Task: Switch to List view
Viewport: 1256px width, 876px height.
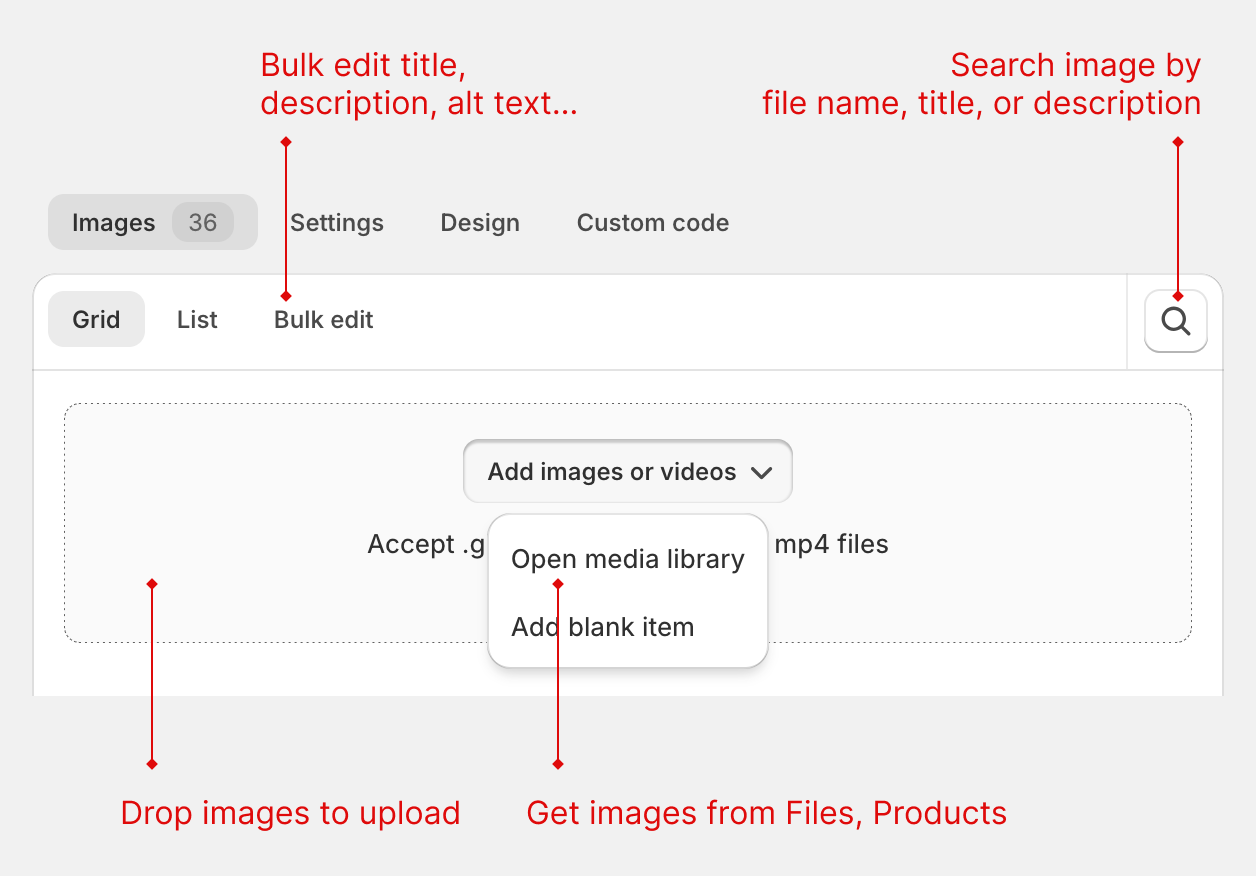Action: coord(196,319)
